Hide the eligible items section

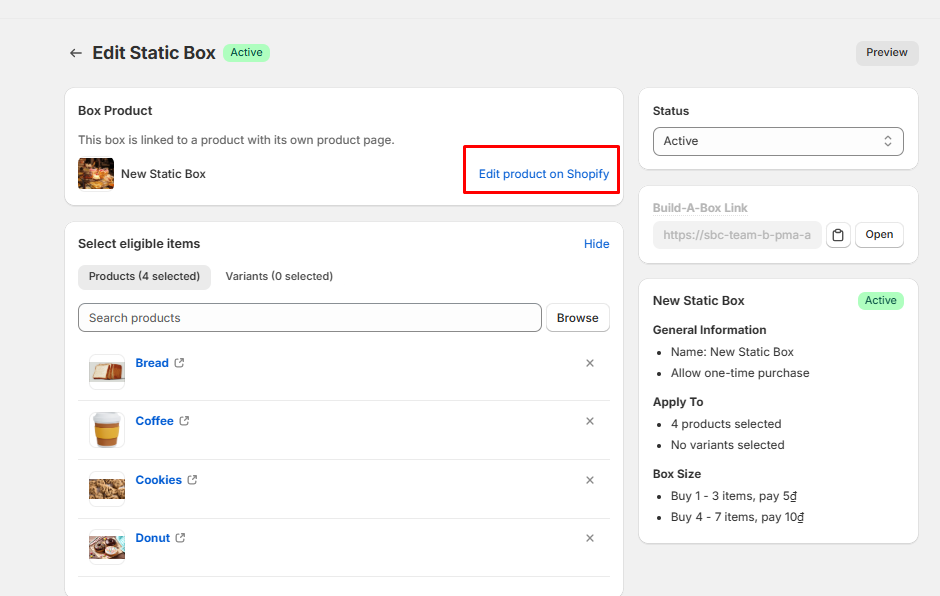[x=596, y=244]
